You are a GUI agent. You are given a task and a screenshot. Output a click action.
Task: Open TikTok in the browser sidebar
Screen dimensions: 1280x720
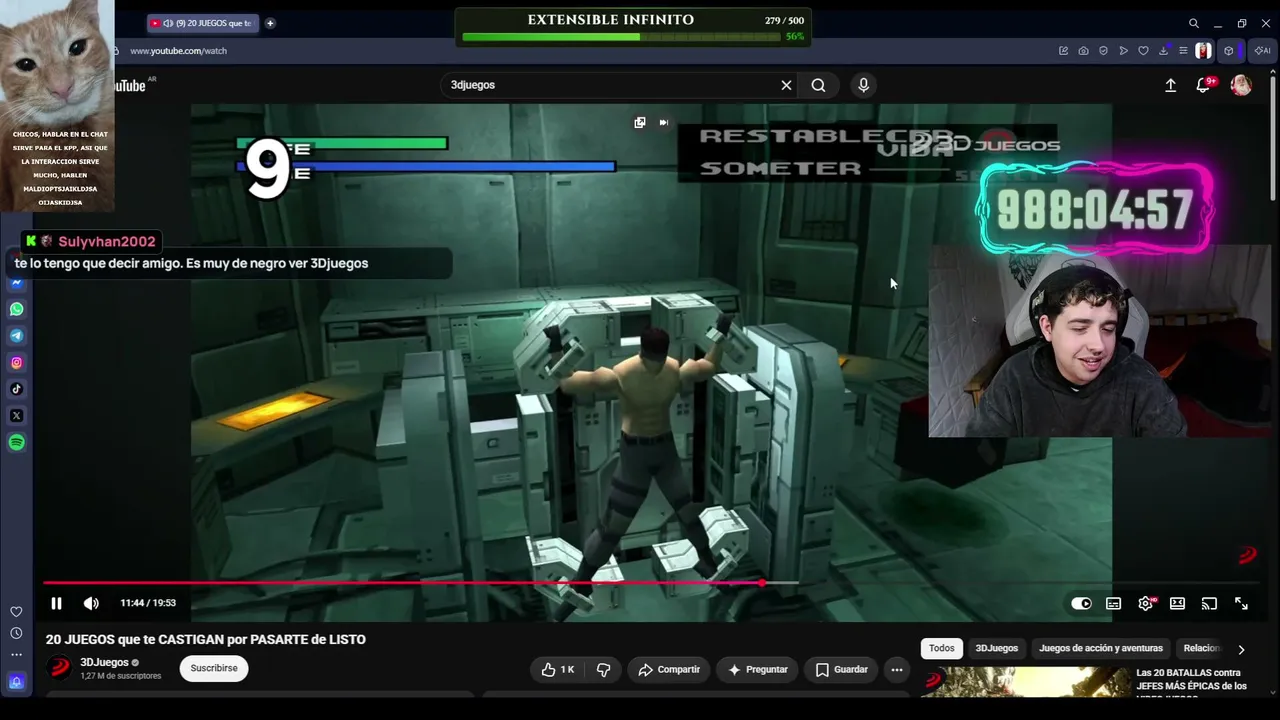point(16,389)
